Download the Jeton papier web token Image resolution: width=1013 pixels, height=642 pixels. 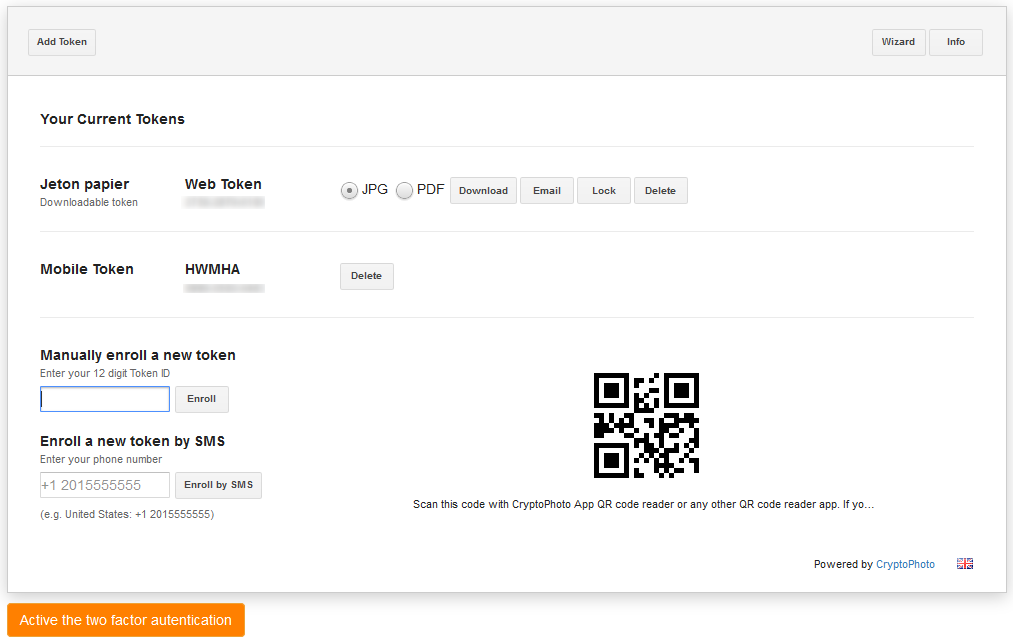(483, 191)
